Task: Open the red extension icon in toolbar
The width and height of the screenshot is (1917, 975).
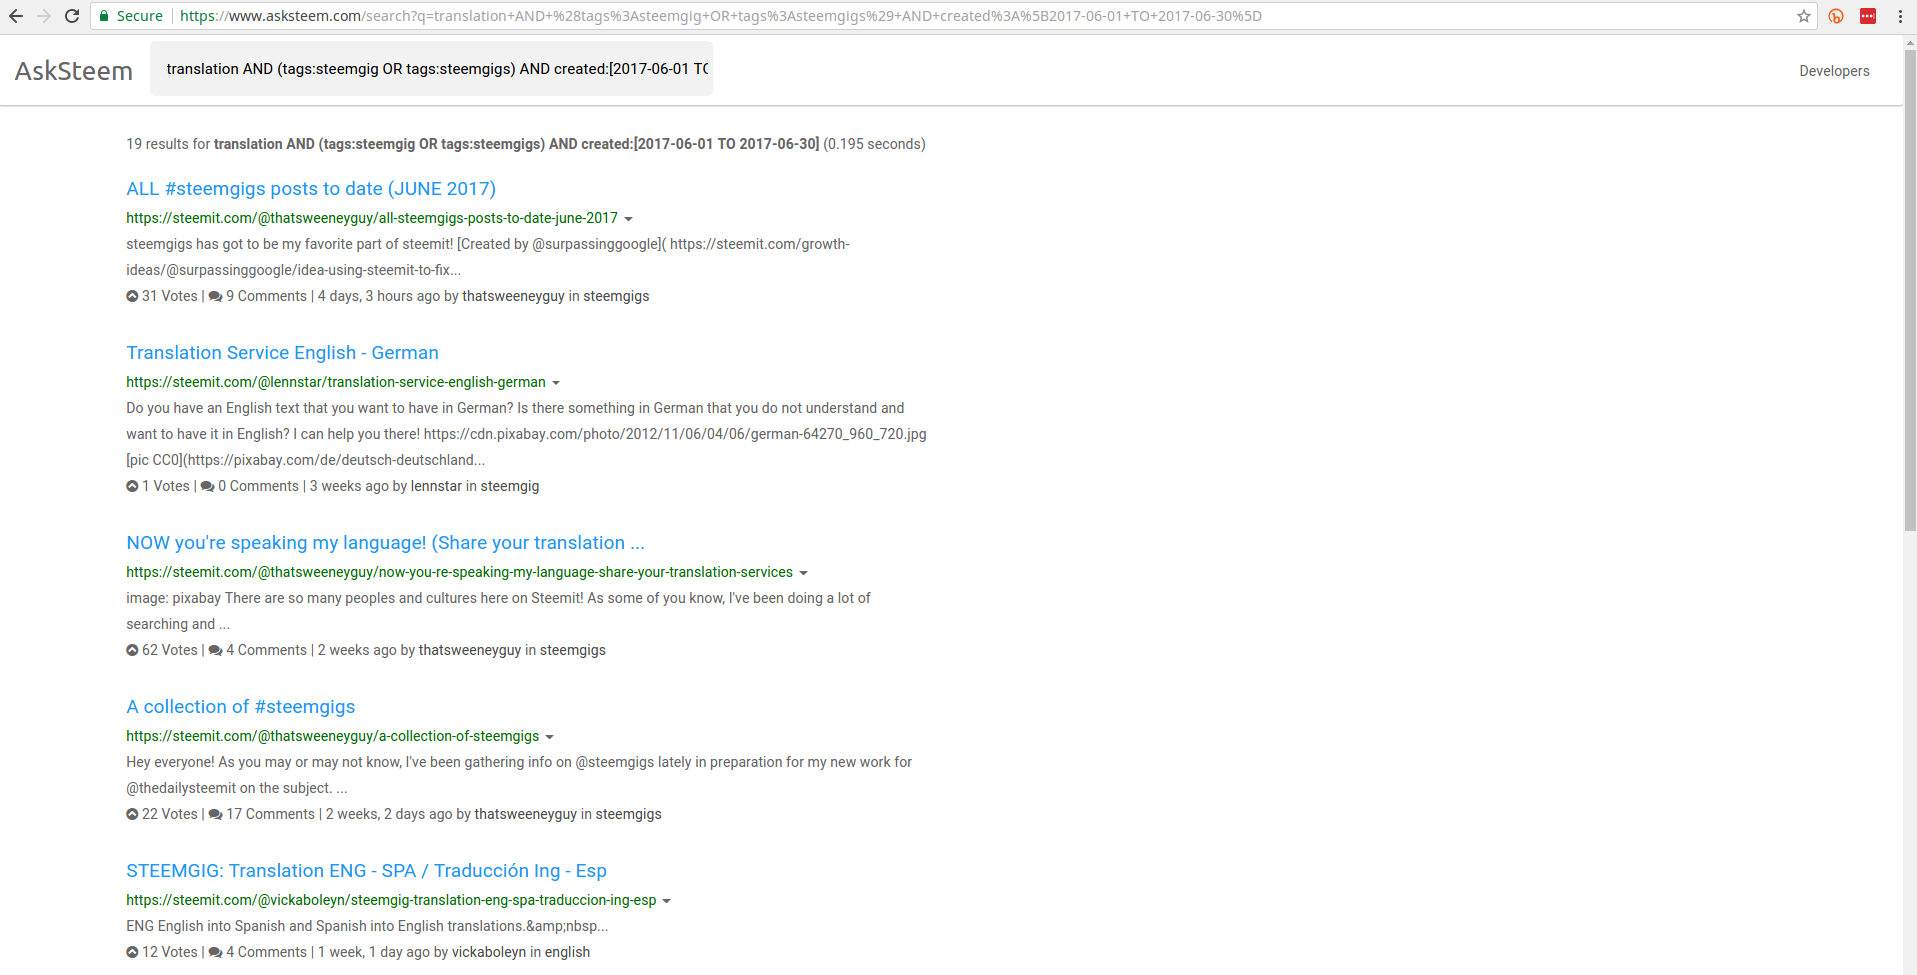Action: [x=1868, y=16]
